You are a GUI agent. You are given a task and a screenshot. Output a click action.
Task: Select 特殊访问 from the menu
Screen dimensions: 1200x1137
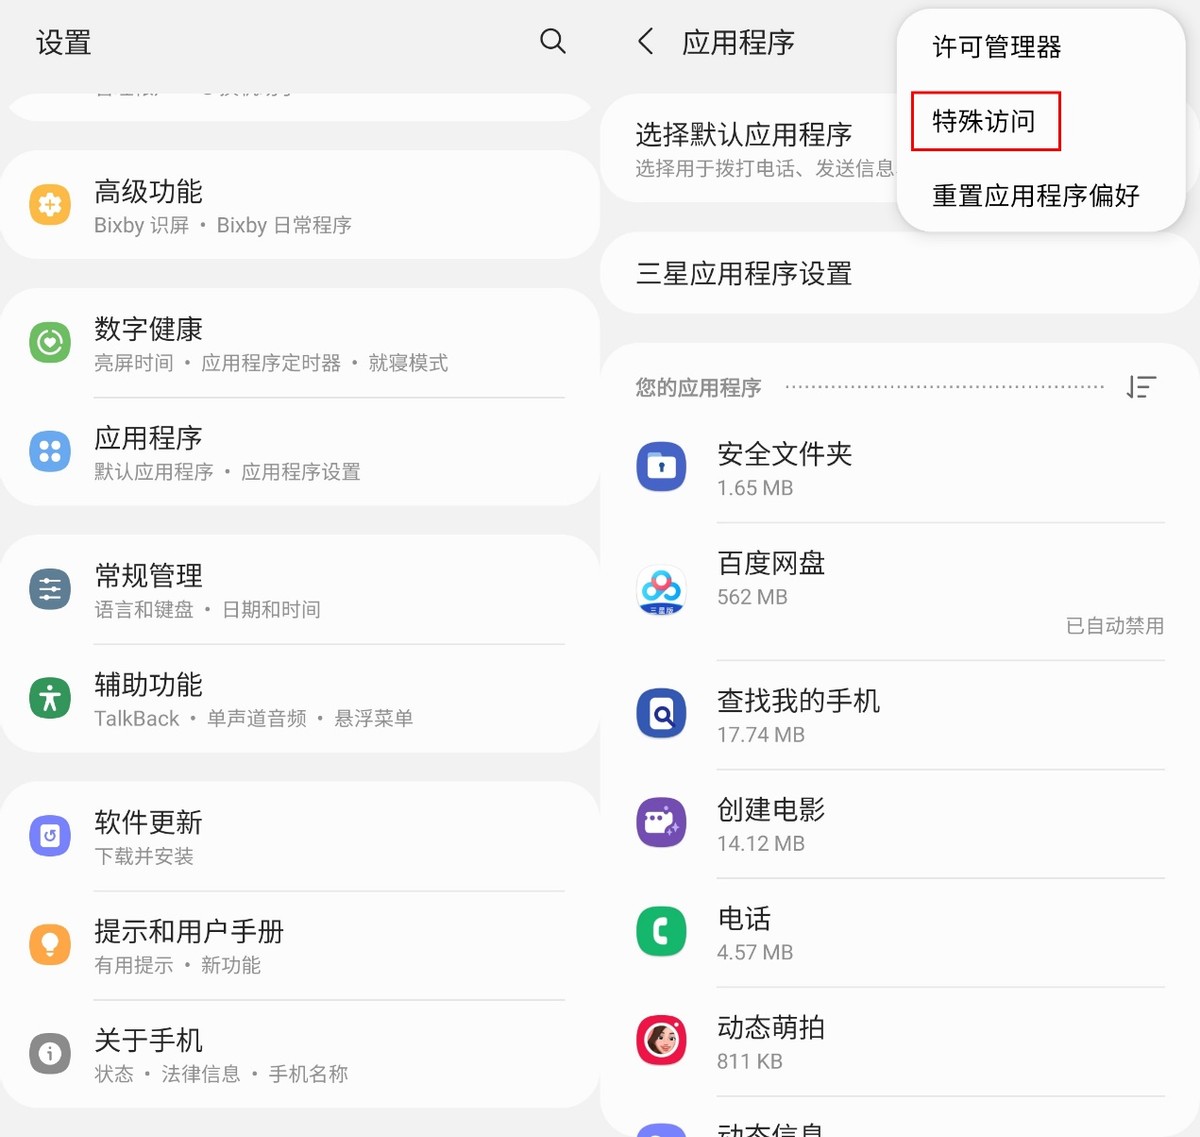click(985, 121)
